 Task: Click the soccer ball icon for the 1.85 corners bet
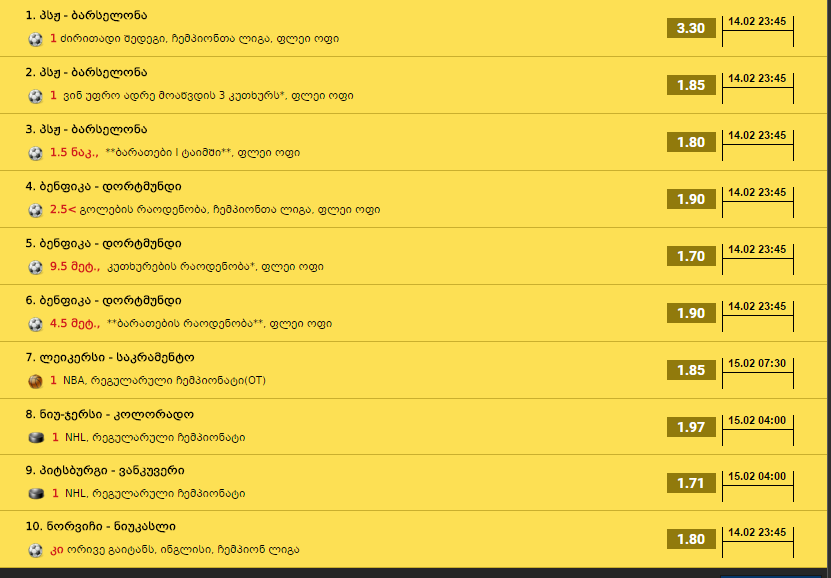[x=36, y=96]
